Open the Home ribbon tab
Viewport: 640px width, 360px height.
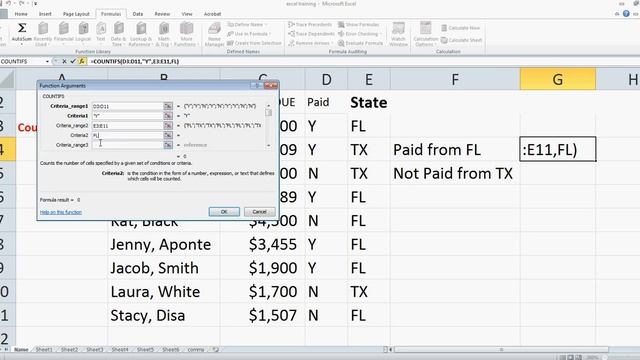pos(21,14)
